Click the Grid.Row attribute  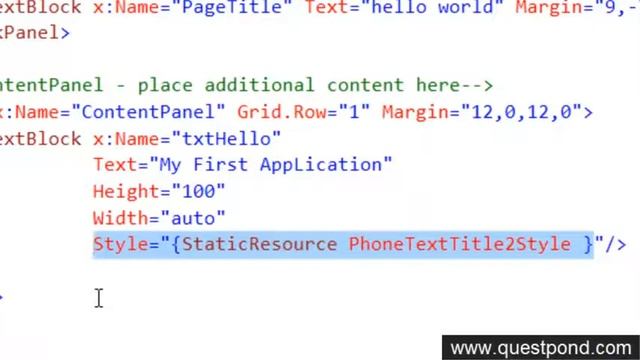[x=303, y=112]
